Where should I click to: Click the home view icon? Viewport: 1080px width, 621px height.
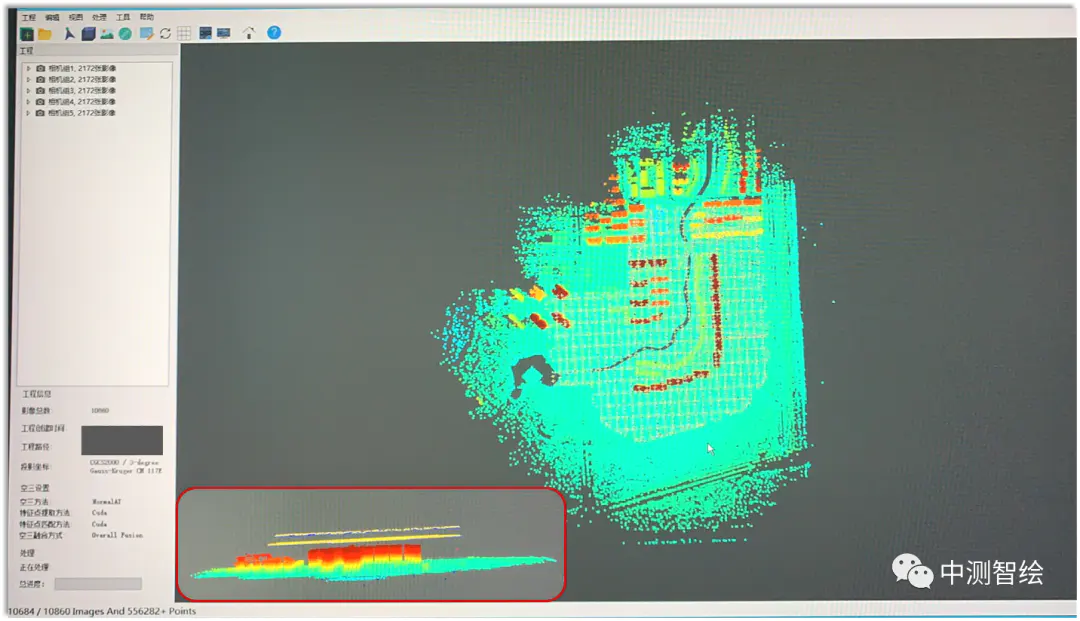click(x=249, y=33)
